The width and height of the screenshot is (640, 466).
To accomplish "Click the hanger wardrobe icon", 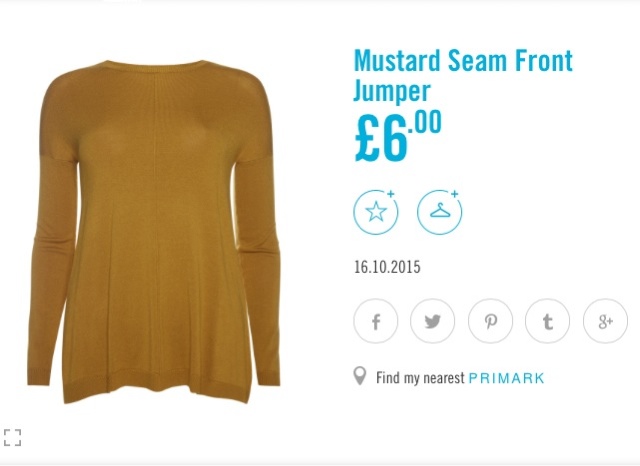I will [x=440, y=212].
